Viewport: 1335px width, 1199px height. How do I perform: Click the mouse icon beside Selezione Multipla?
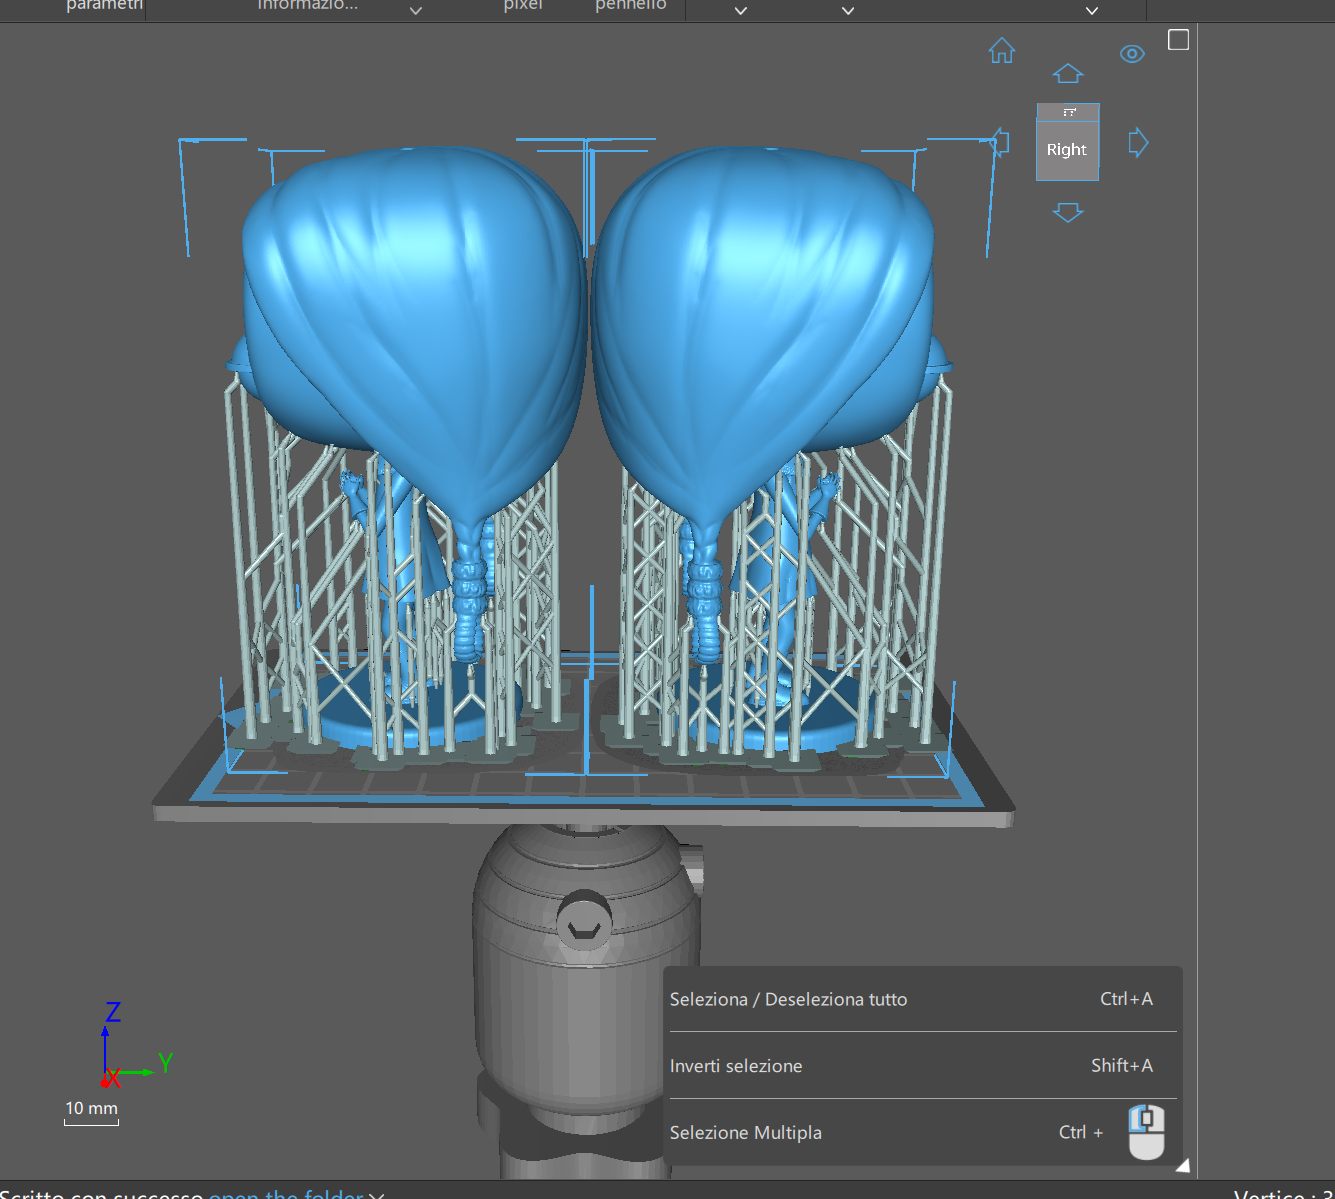[1146, 1132]
